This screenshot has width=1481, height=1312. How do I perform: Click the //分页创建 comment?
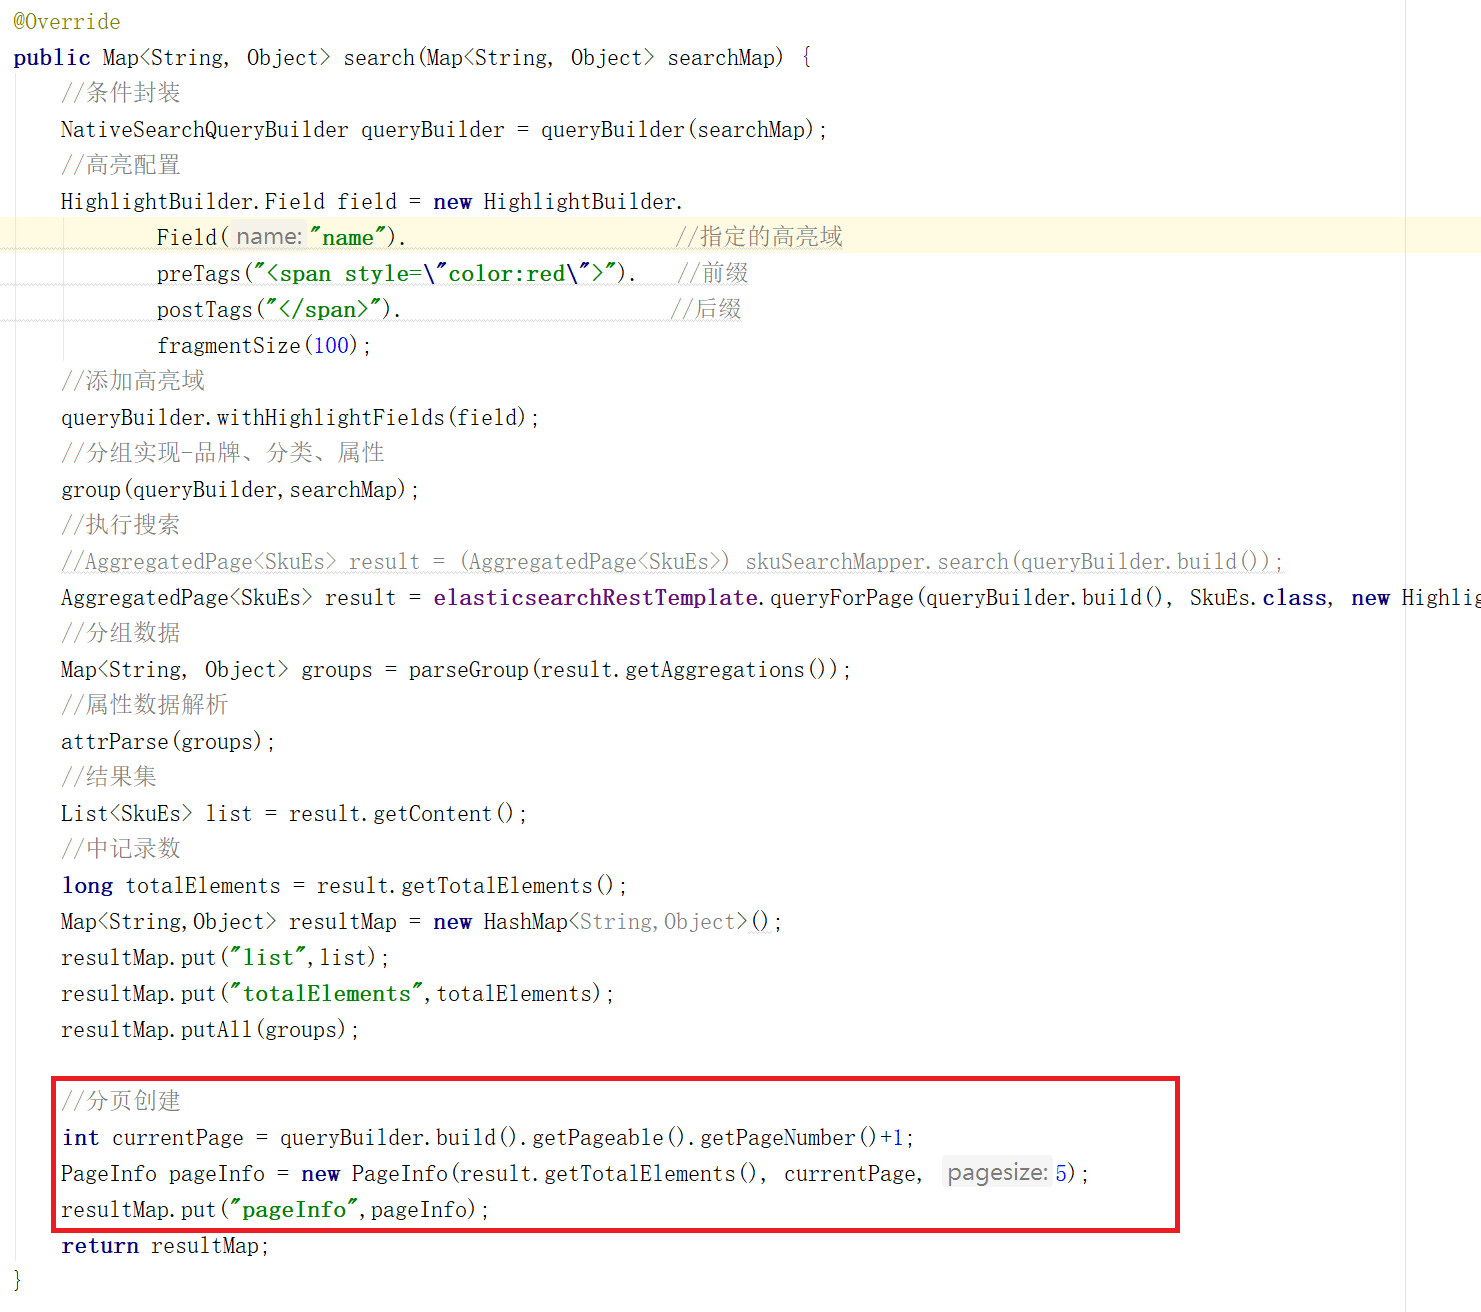click(121, 1101)
